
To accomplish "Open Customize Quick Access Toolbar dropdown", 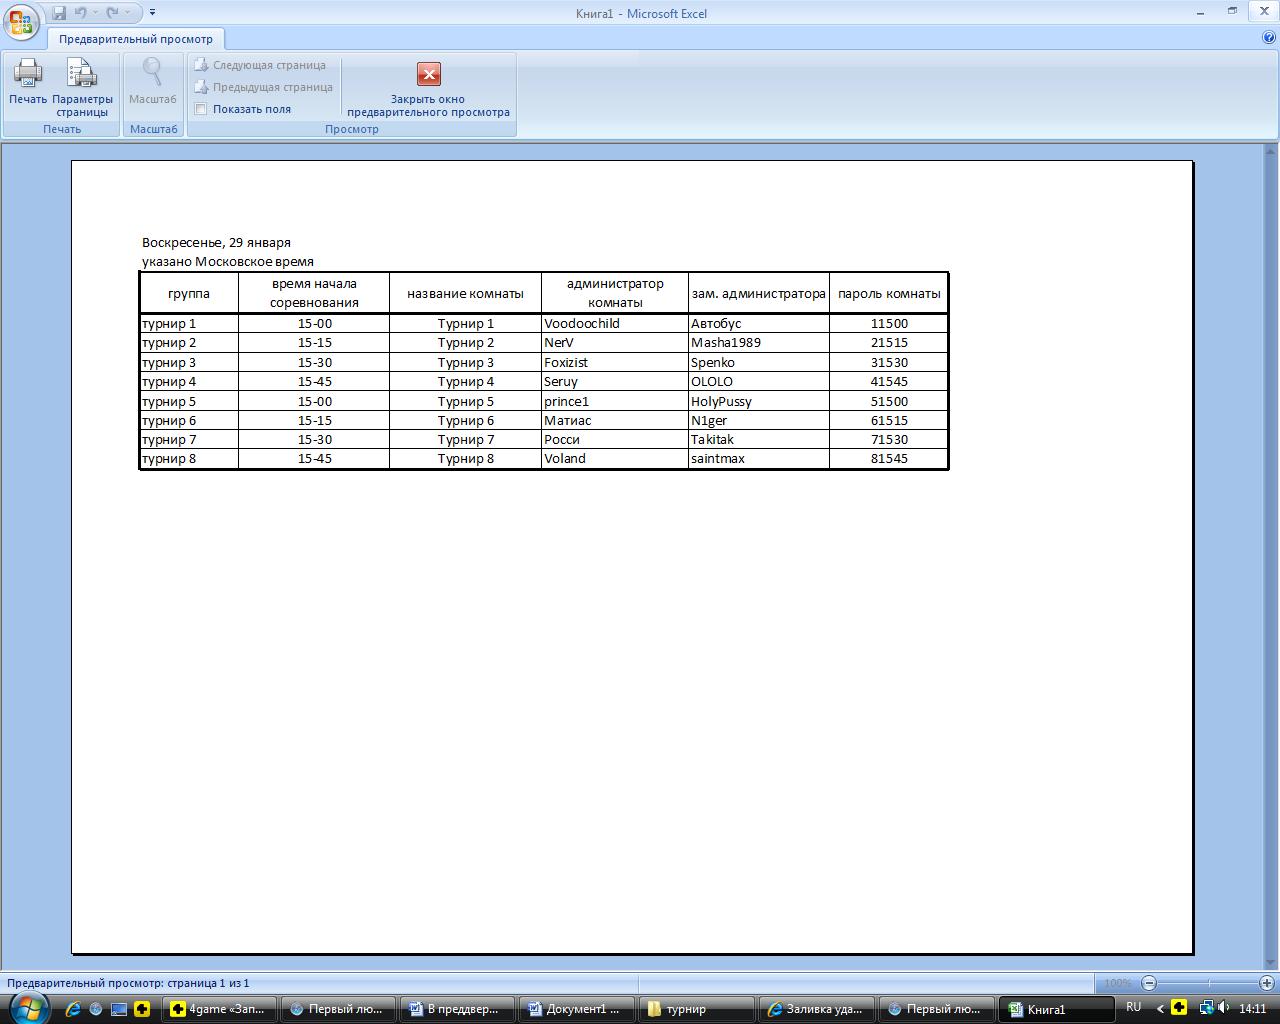I will pos(152,13).
